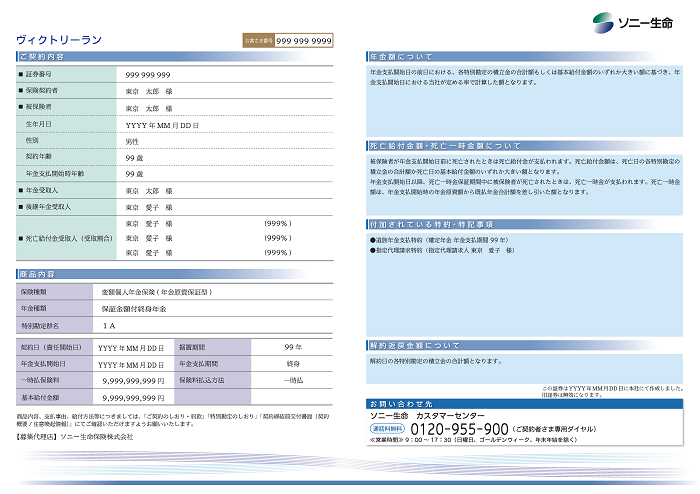
Task: Click the 【募集代理店】ソニー生命保険株式会社 line
Action: pyautogui.click(x=75, y=437)
